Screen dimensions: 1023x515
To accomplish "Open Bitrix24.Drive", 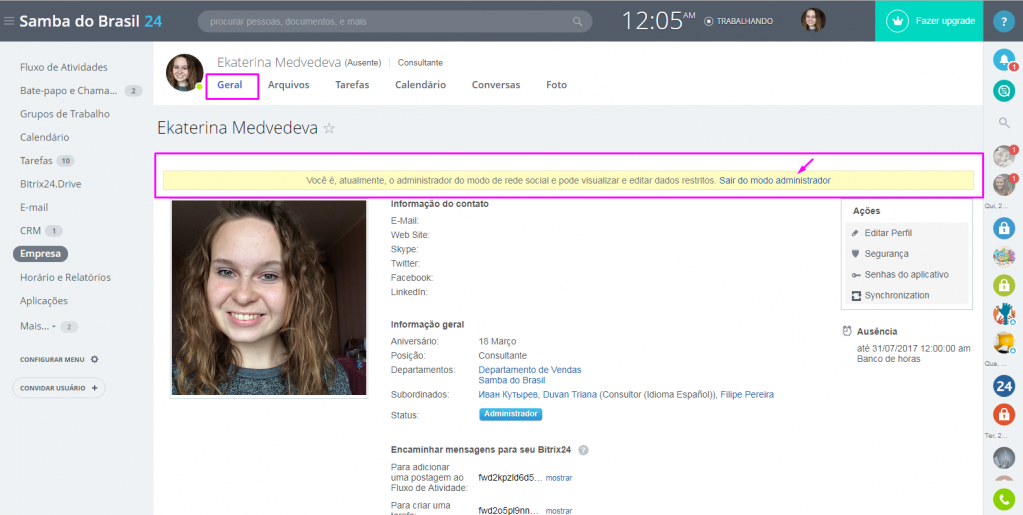I will click(51, 184).
